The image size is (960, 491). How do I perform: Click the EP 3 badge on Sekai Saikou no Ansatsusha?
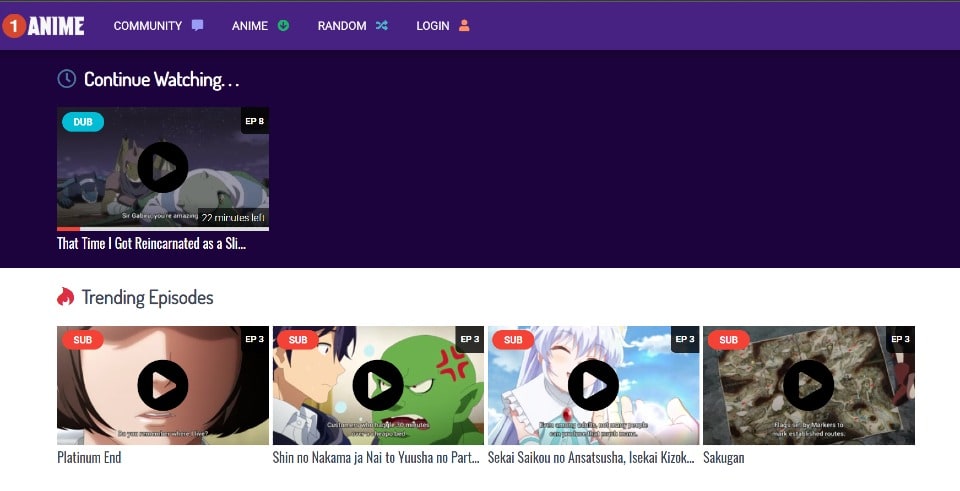(685, 339)
